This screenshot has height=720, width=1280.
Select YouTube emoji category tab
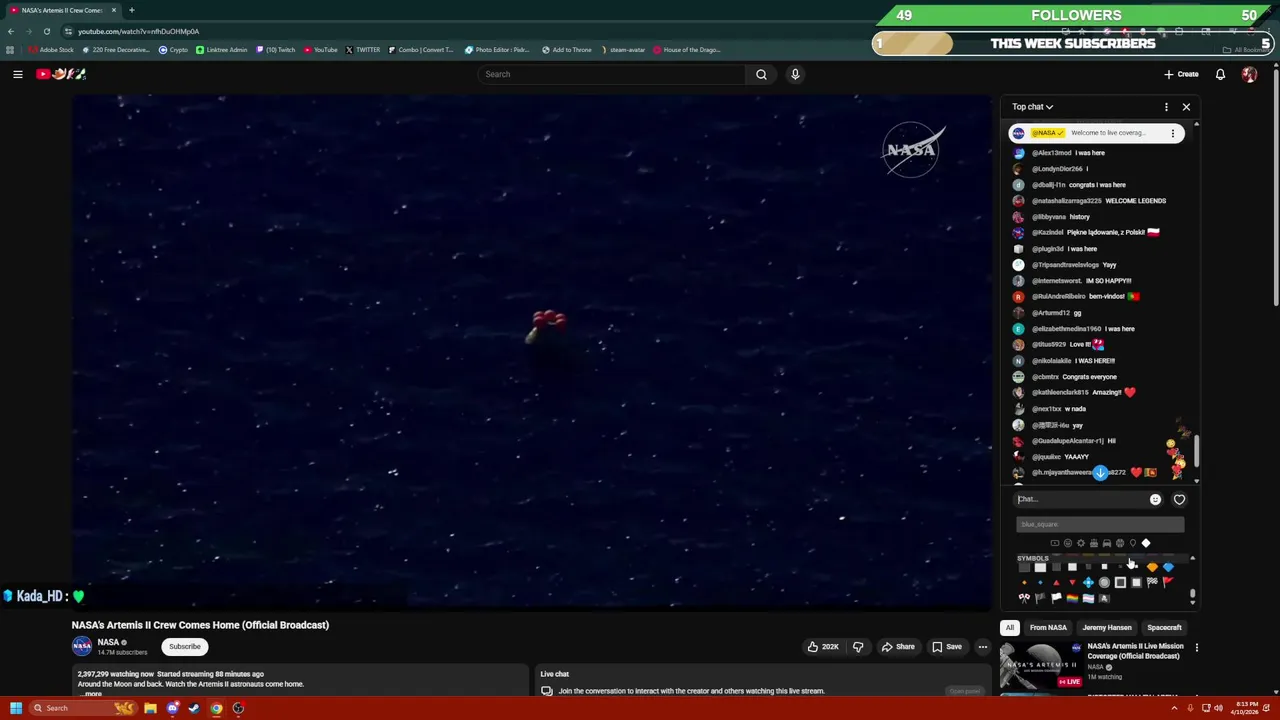(x=1055, y=543)
